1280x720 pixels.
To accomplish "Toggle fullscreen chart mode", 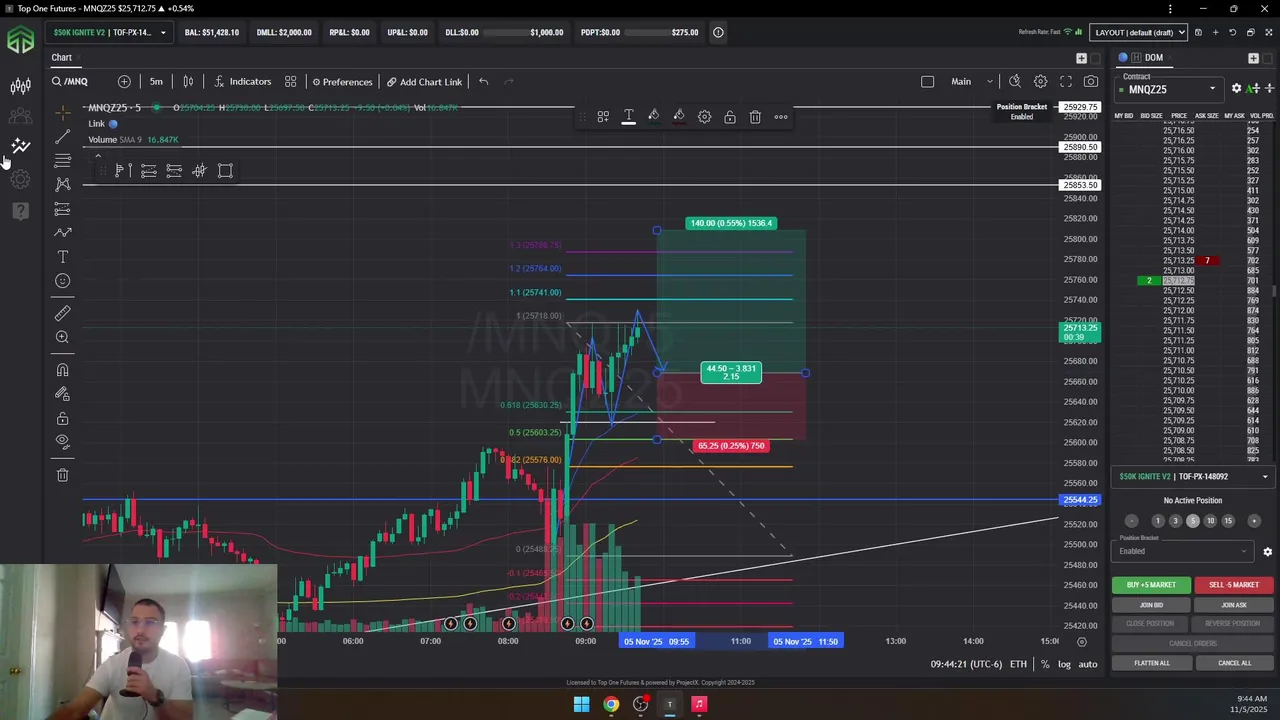I will coord(1066,81).
